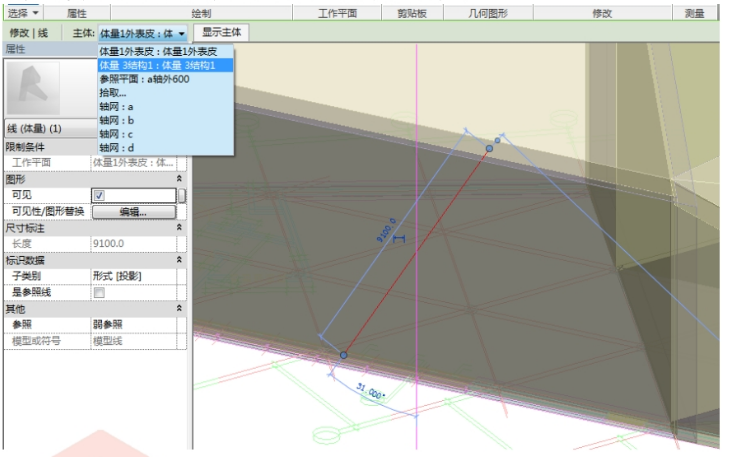Viewport: 730px width, 457px height.
Task: Open the 选择 panel dropdown
Action: pos(23,13)
